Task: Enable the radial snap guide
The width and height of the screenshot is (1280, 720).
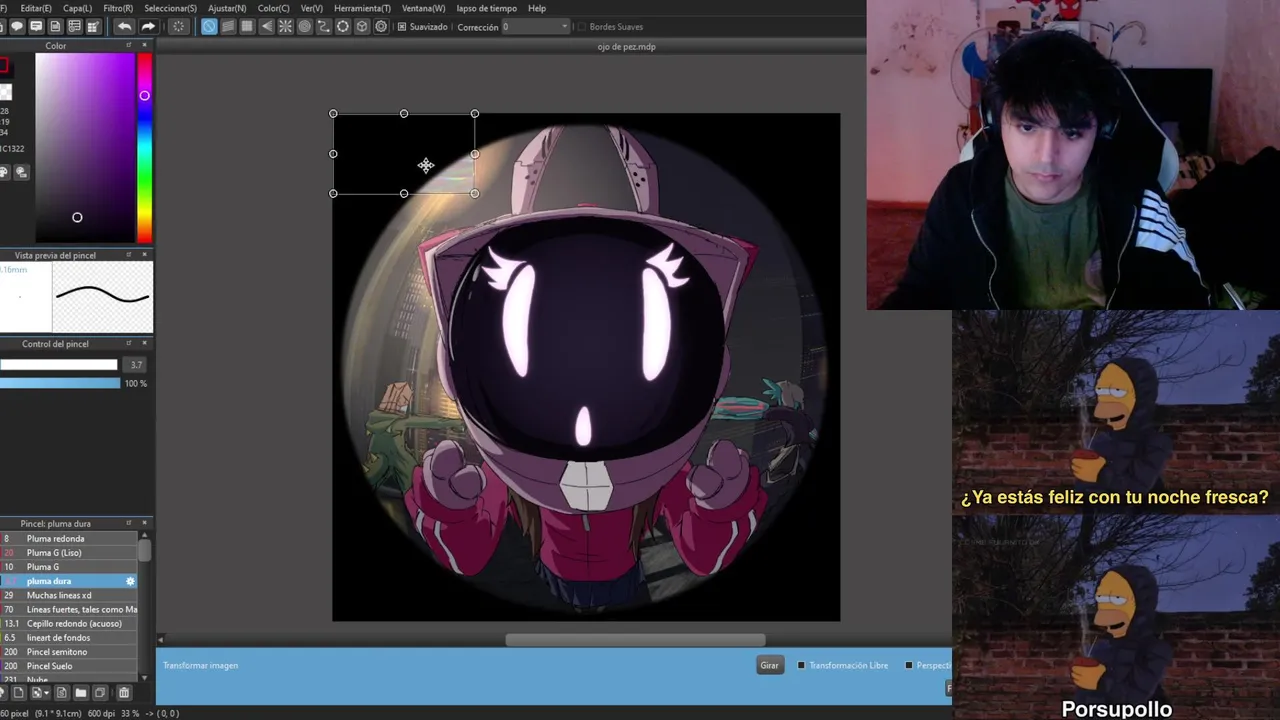Action: [x=285, y=27]
